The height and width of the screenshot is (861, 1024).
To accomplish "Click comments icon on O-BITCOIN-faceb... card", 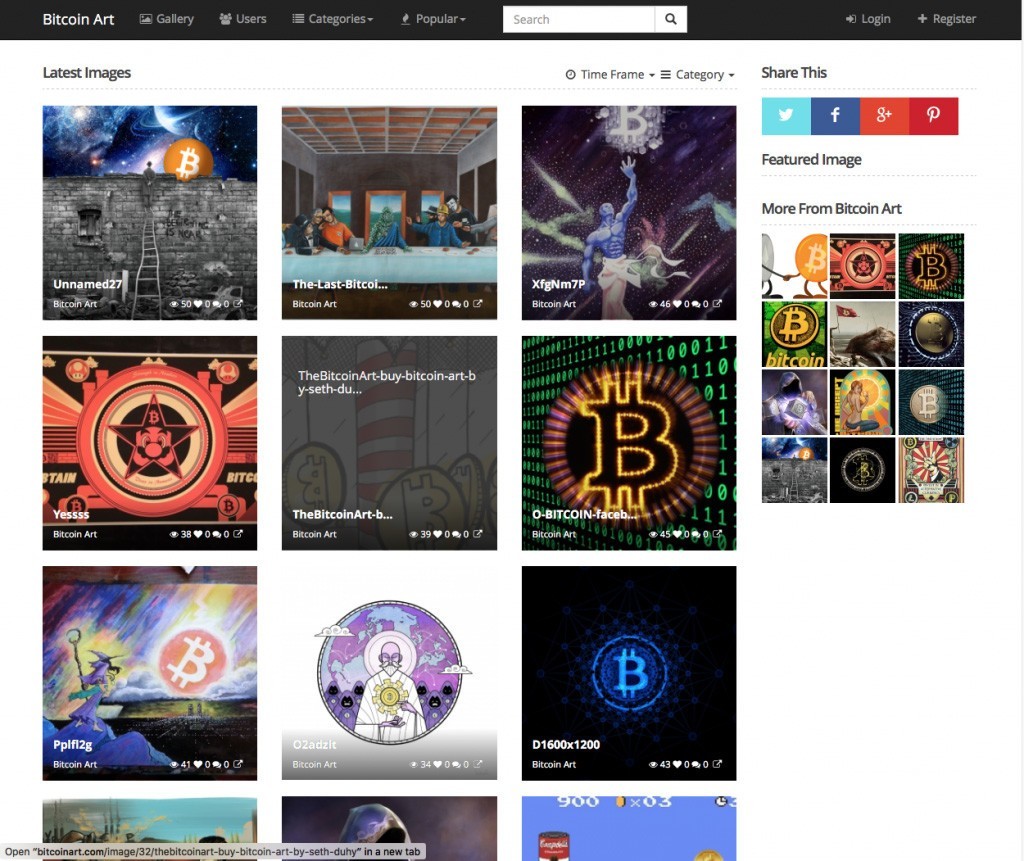I will click(696, 534).
